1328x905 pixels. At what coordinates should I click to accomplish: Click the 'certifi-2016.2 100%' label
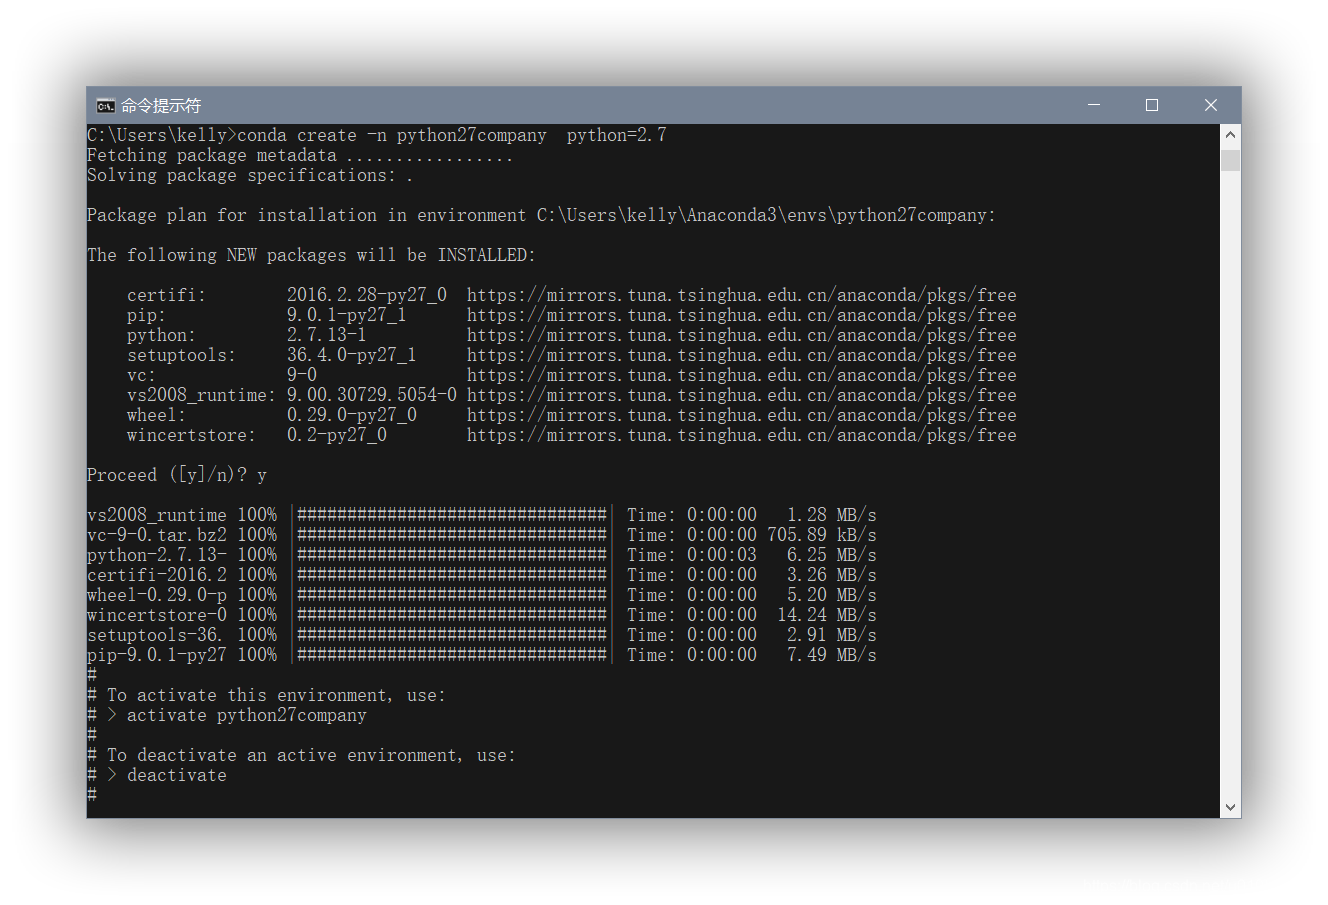182,575
